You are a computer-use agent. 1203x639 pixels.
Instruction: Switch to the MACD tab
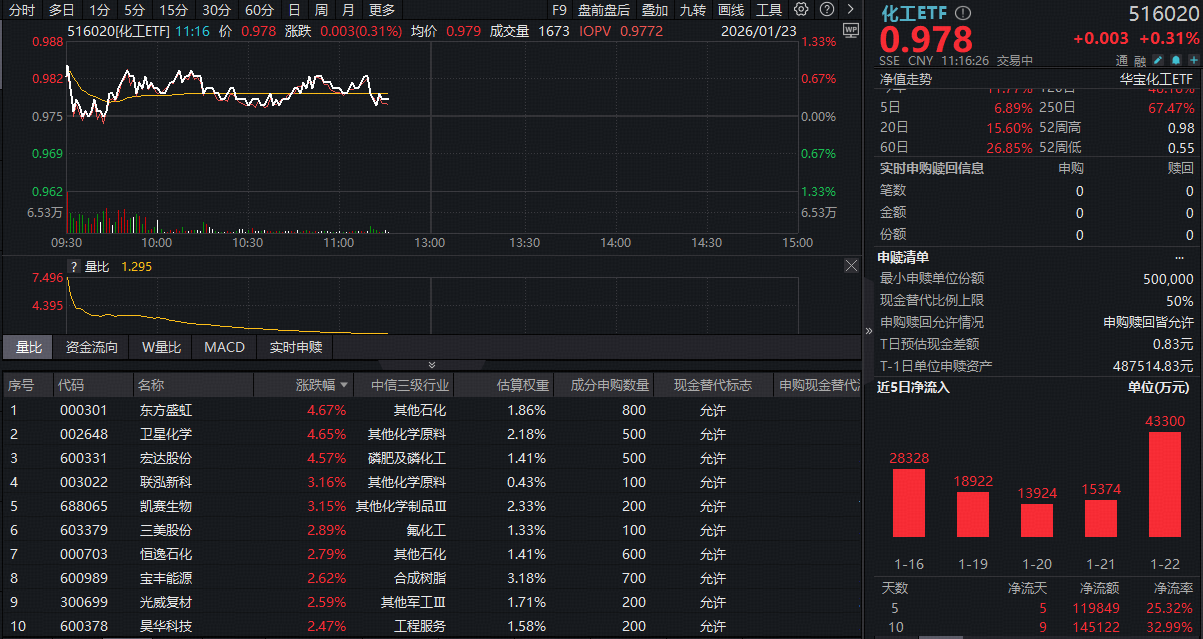[223, 346]
